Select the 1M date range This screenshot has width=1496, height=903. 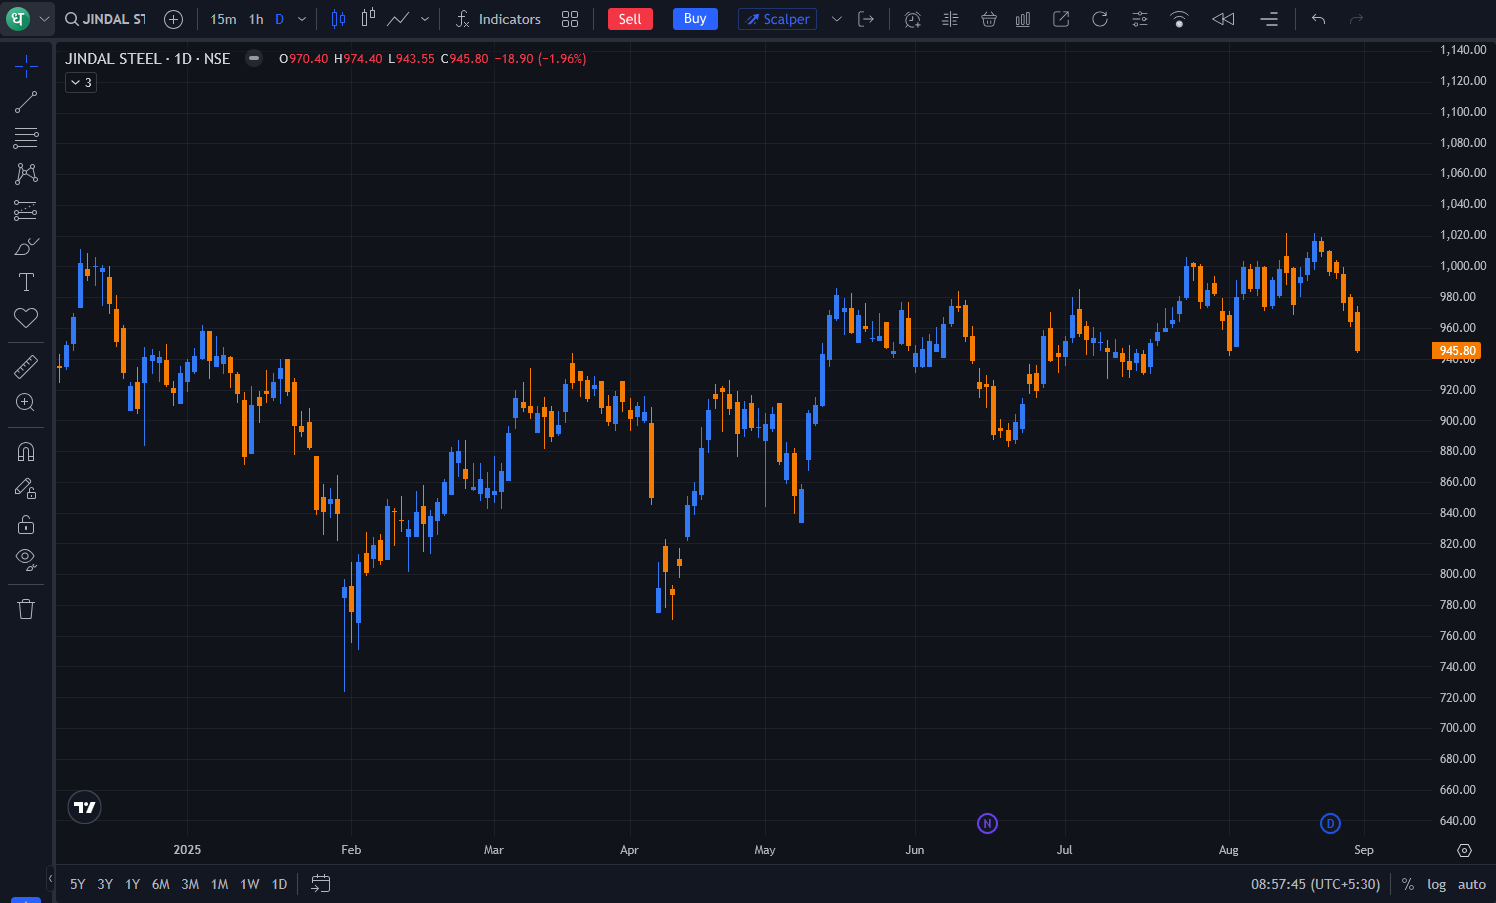coord(220,884)
